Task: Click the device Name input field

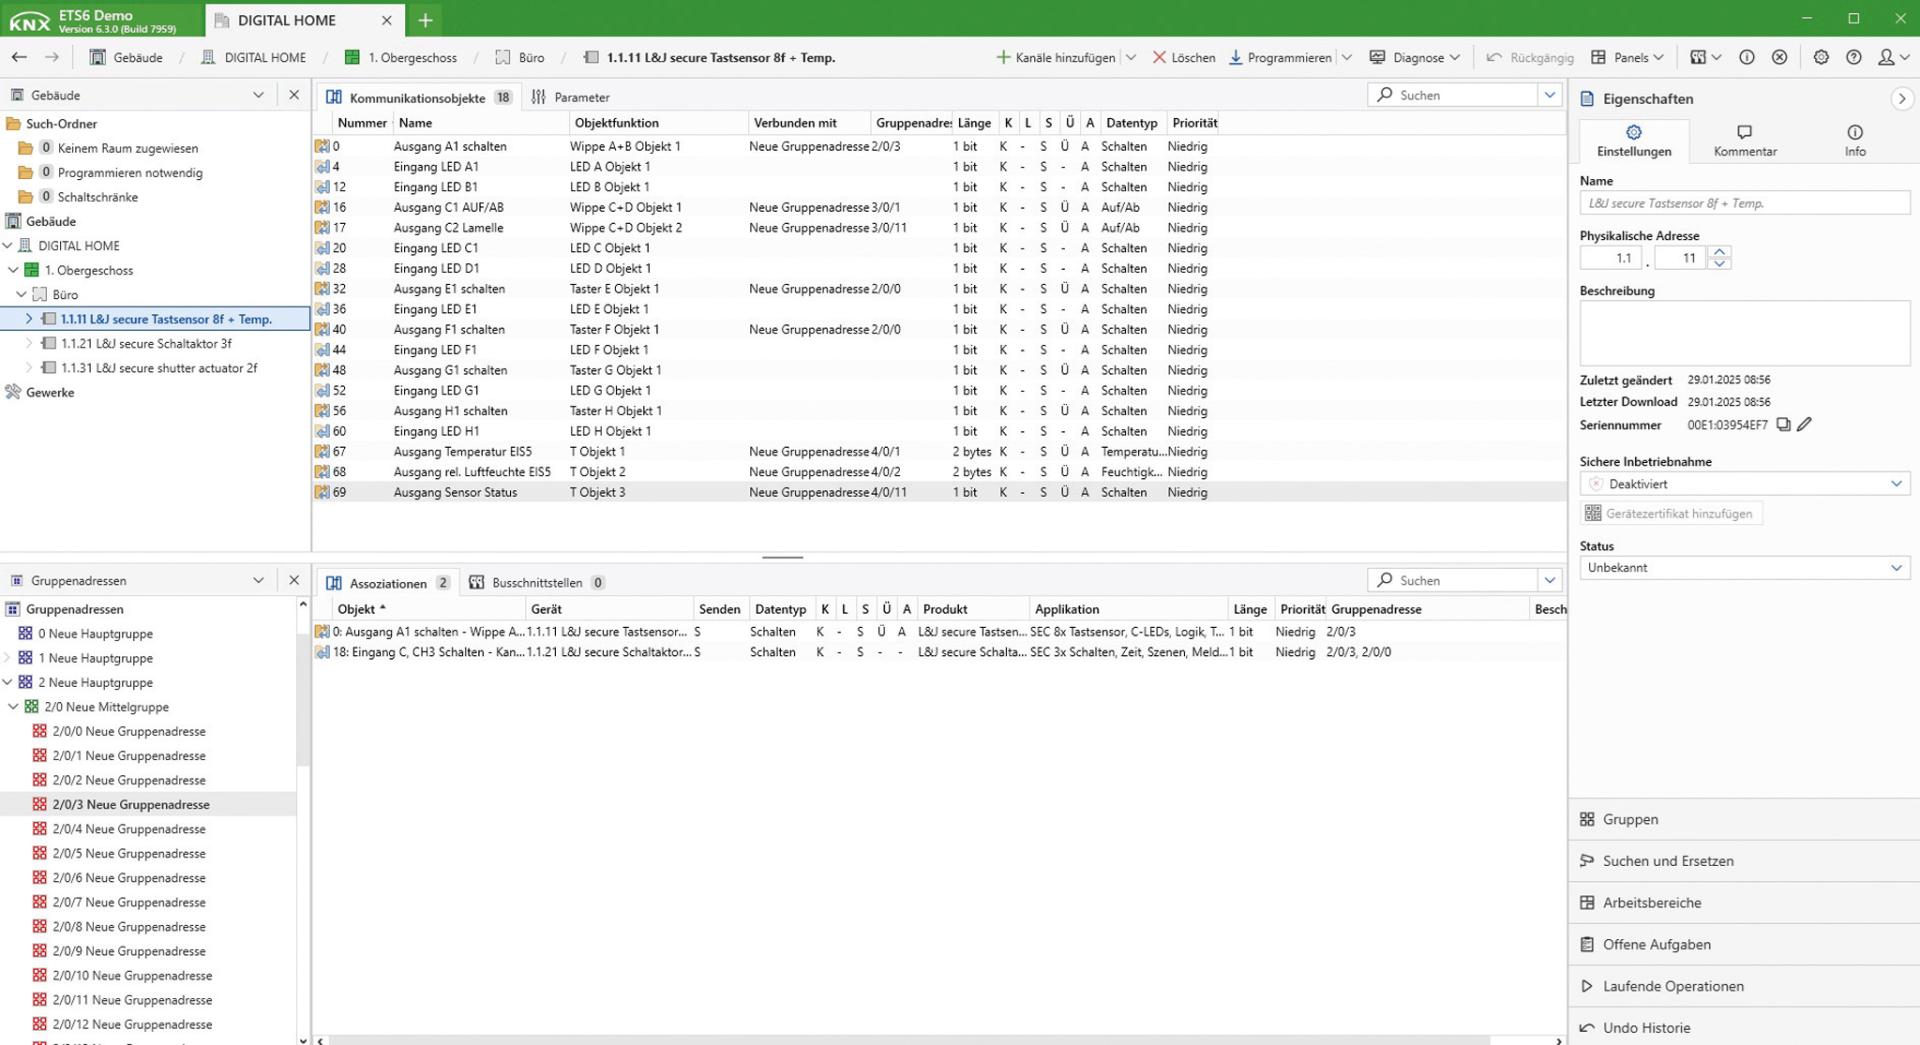Action: pos(1744,203)
